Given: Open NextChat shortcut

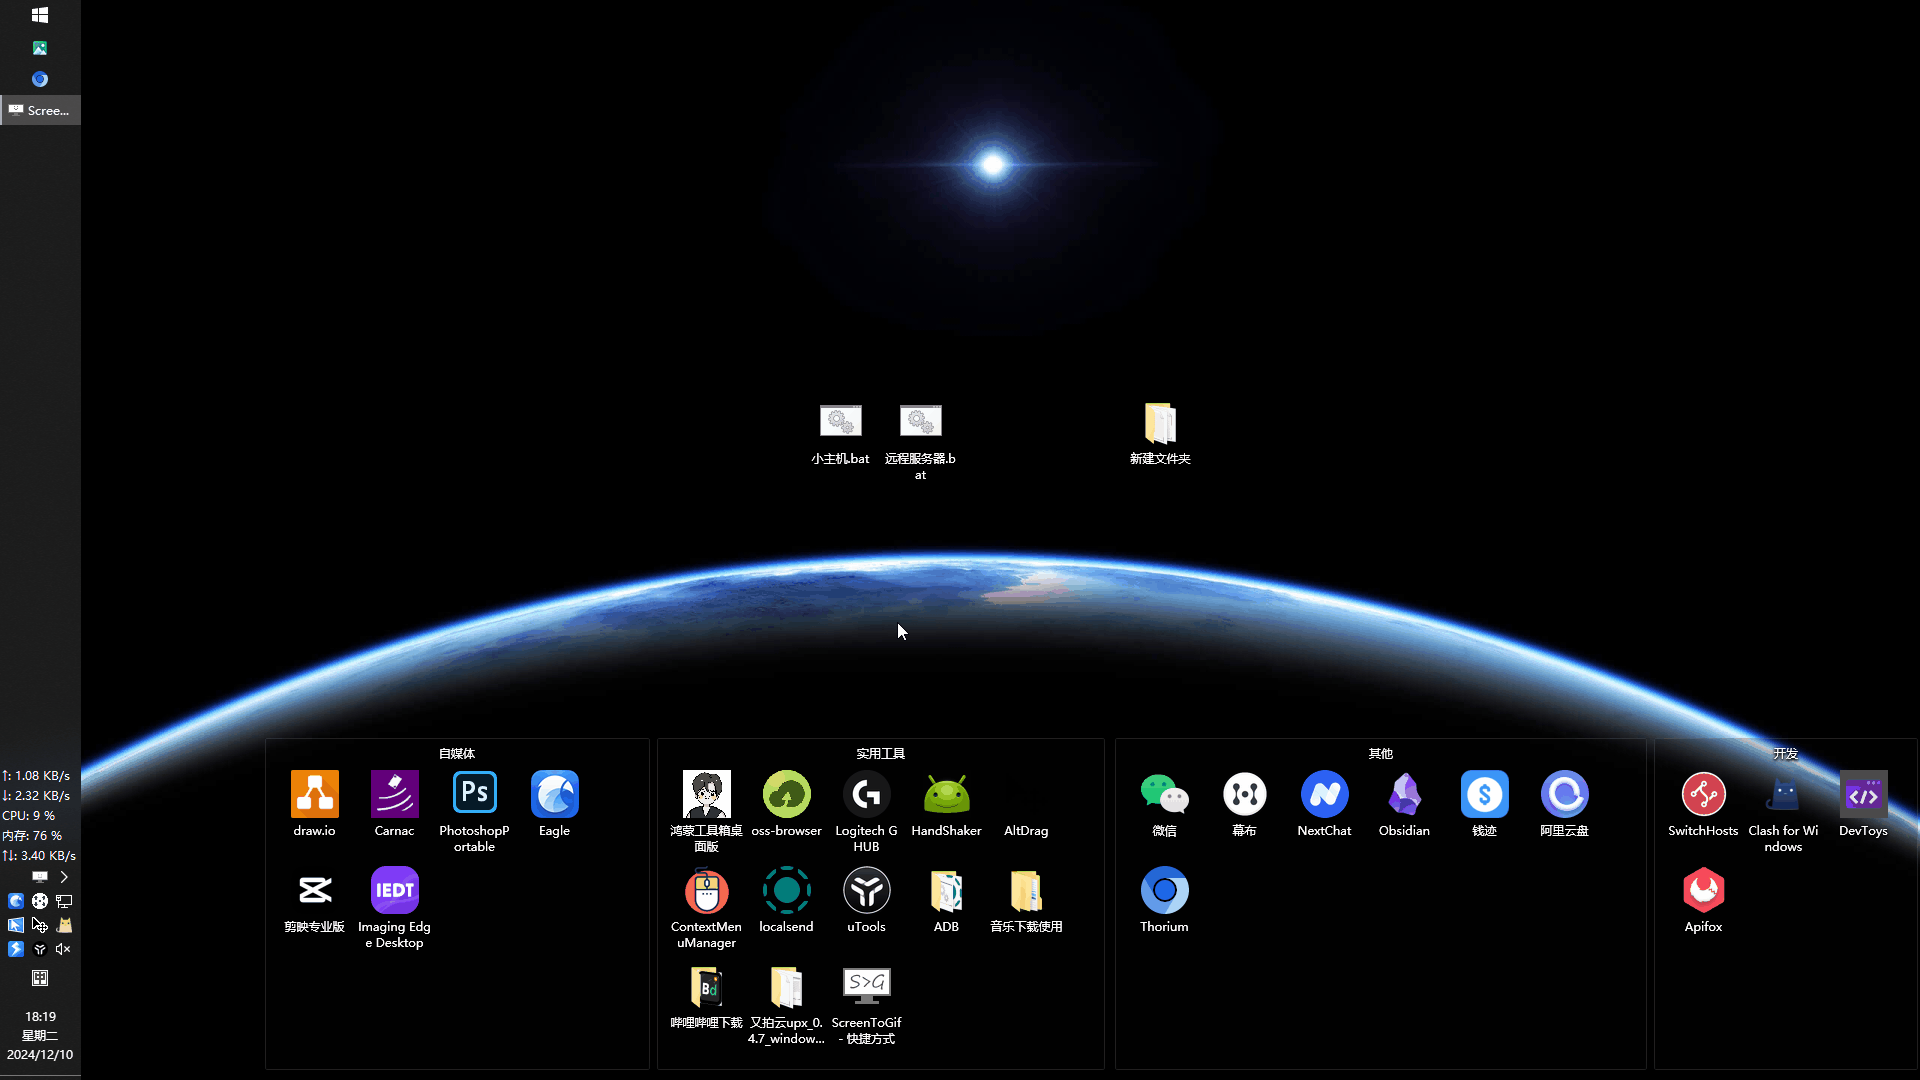Looking at the screenshot, I should [1324, 805].
